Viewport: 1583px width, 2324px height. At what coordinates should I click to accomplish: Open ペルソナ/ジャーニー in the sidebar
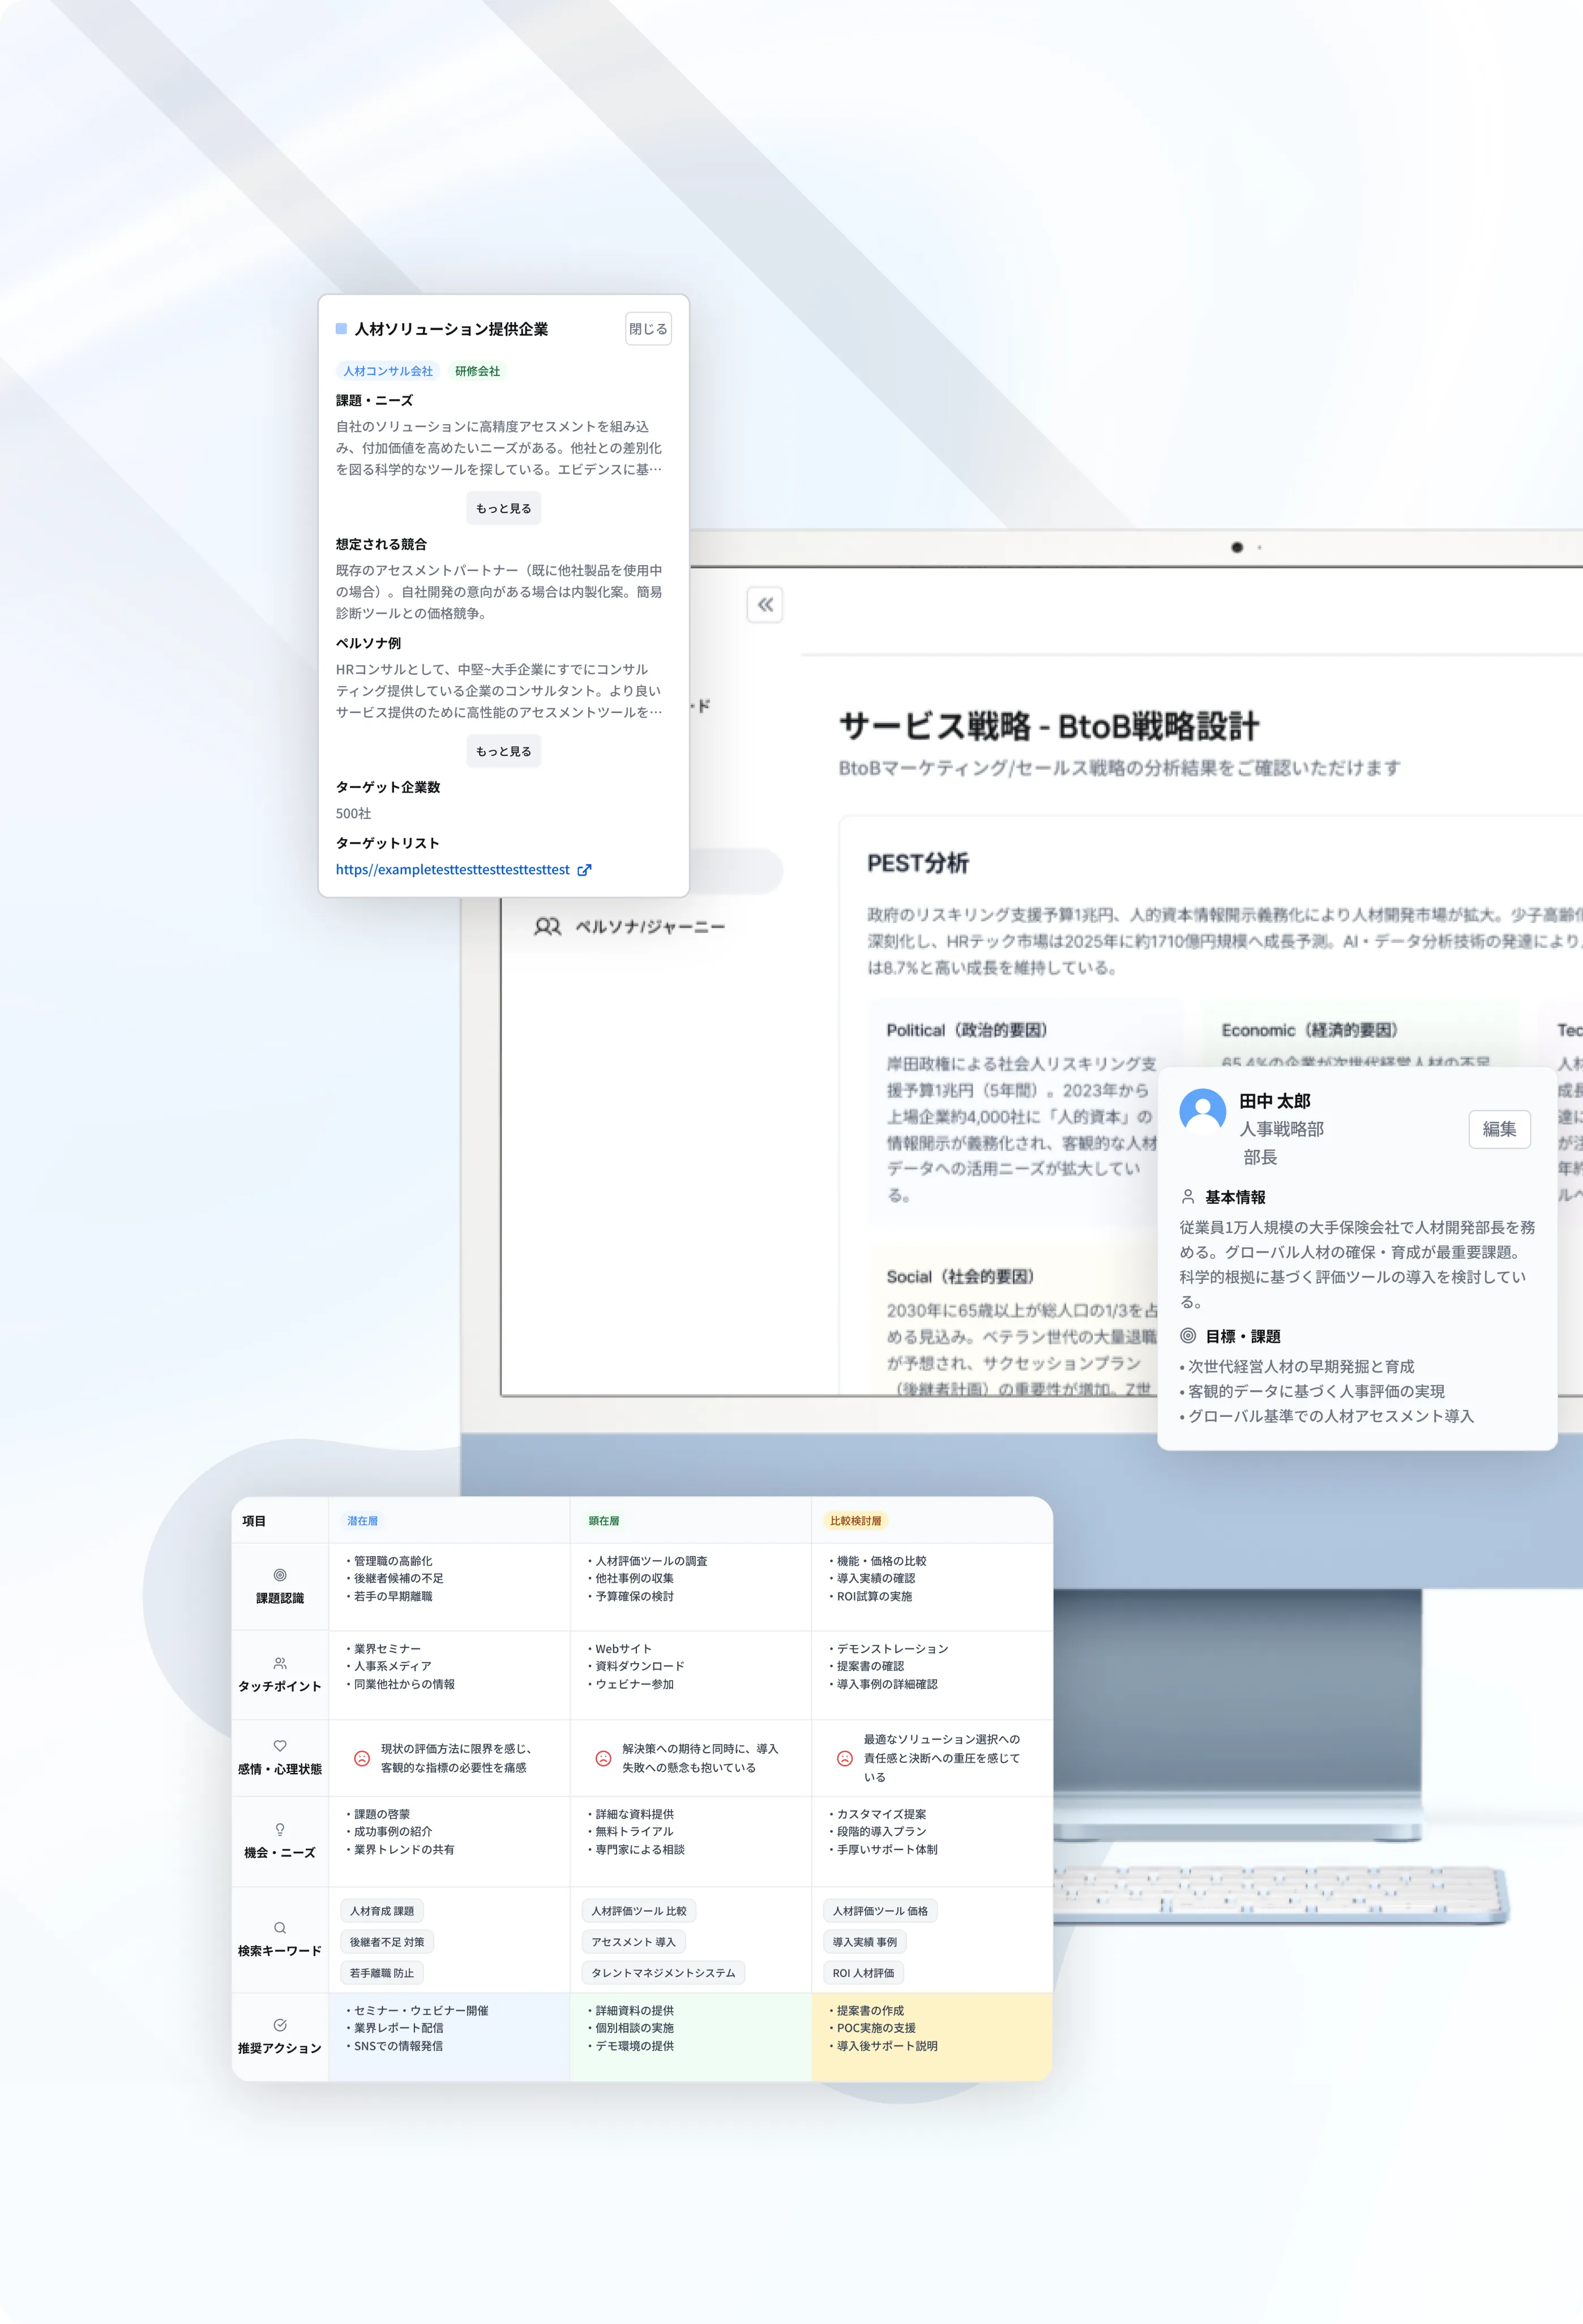649,927
